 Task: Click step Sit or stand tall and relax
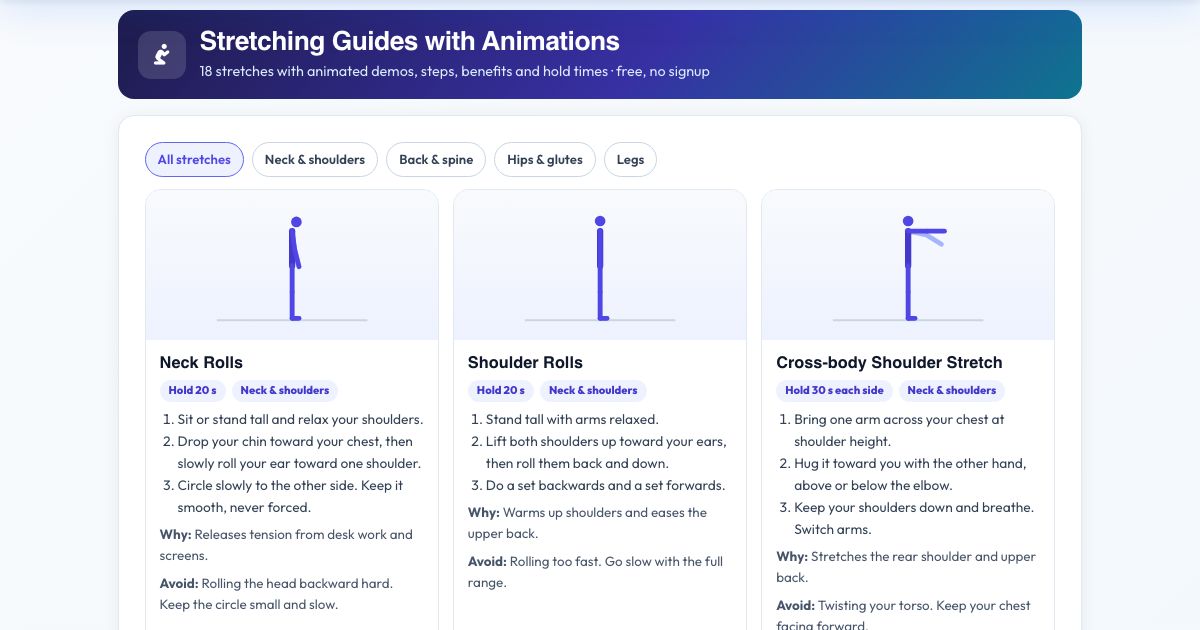[x=300, y=419]
